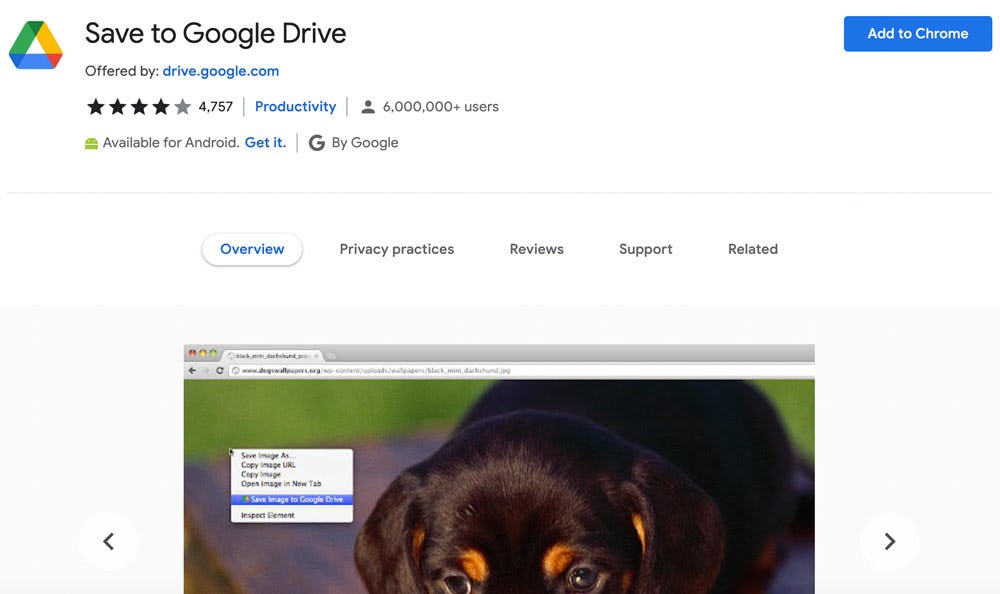Click the 'Get it.' Android link

point(265,142)
